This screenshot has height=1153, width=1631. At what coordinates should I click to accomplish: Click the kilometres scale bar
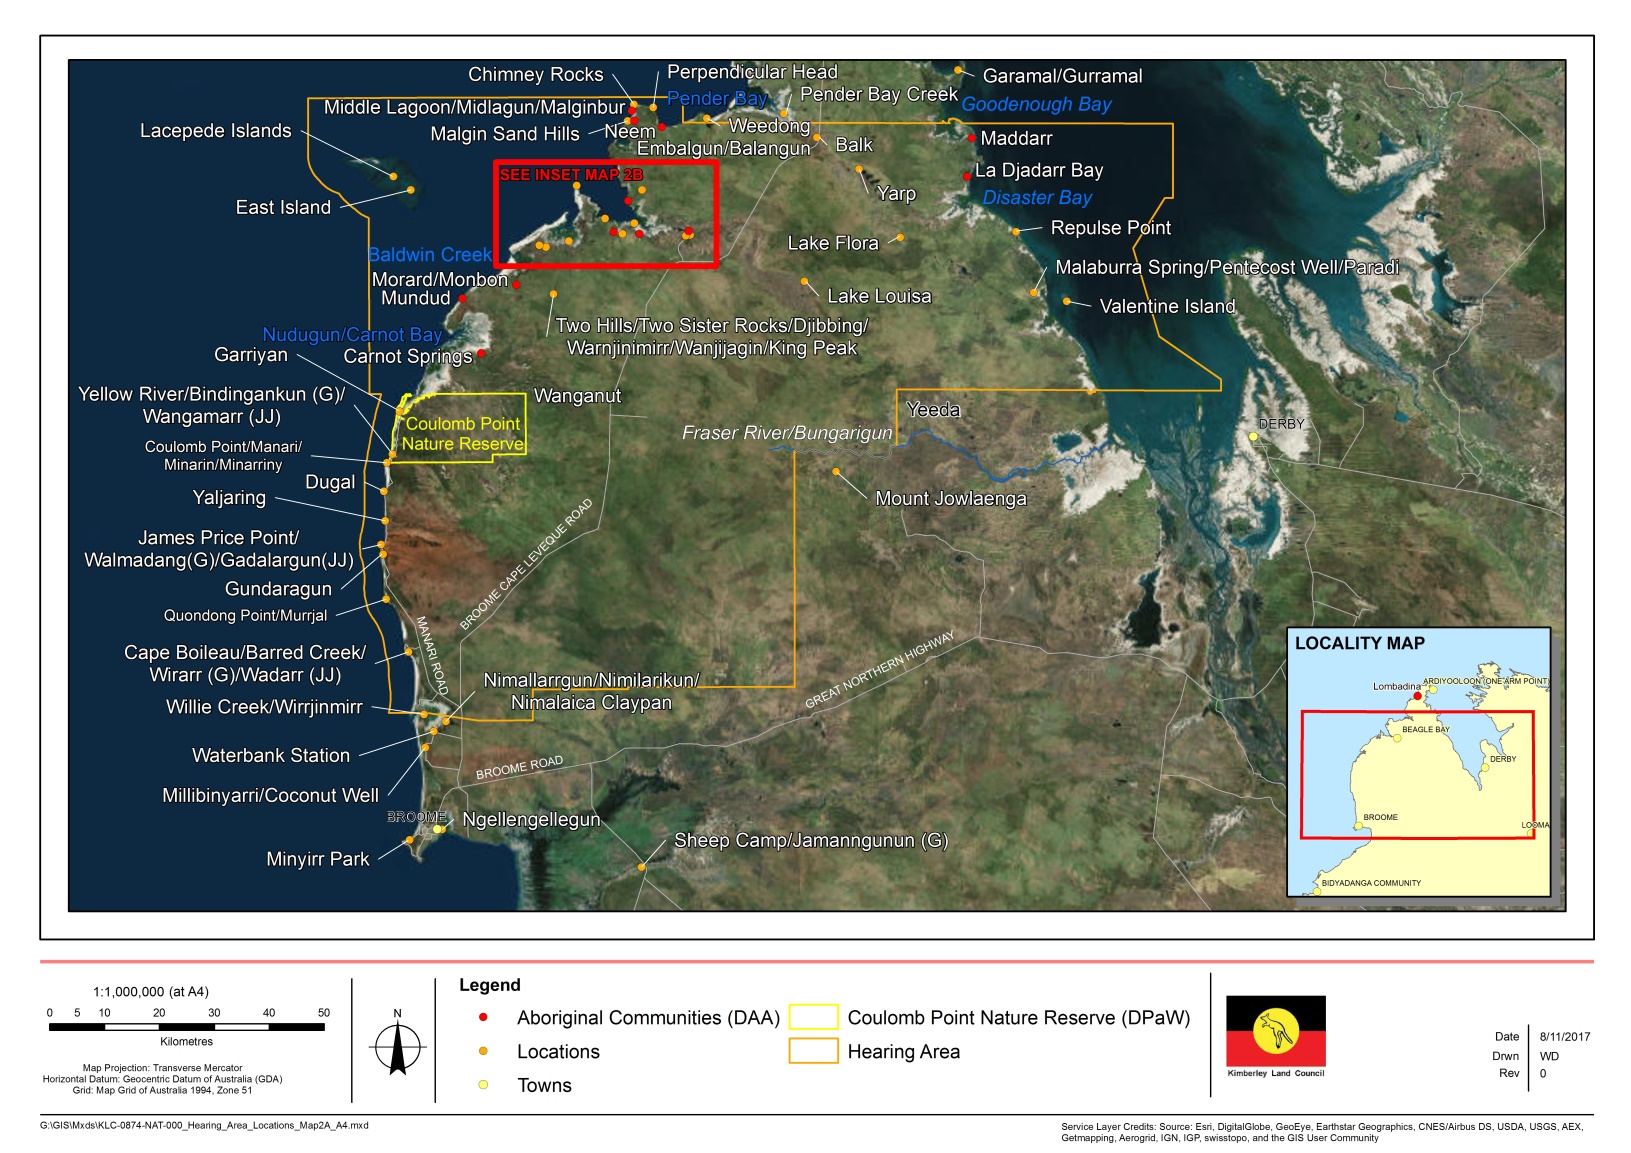click(x=186, y=1026)
